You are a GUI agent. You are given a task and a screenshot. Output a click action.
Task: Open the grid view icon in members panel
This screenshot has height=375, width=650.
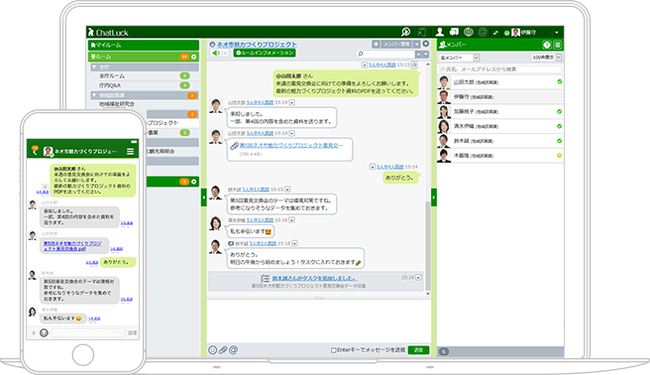pyautogui.click(x=558, y=45)
